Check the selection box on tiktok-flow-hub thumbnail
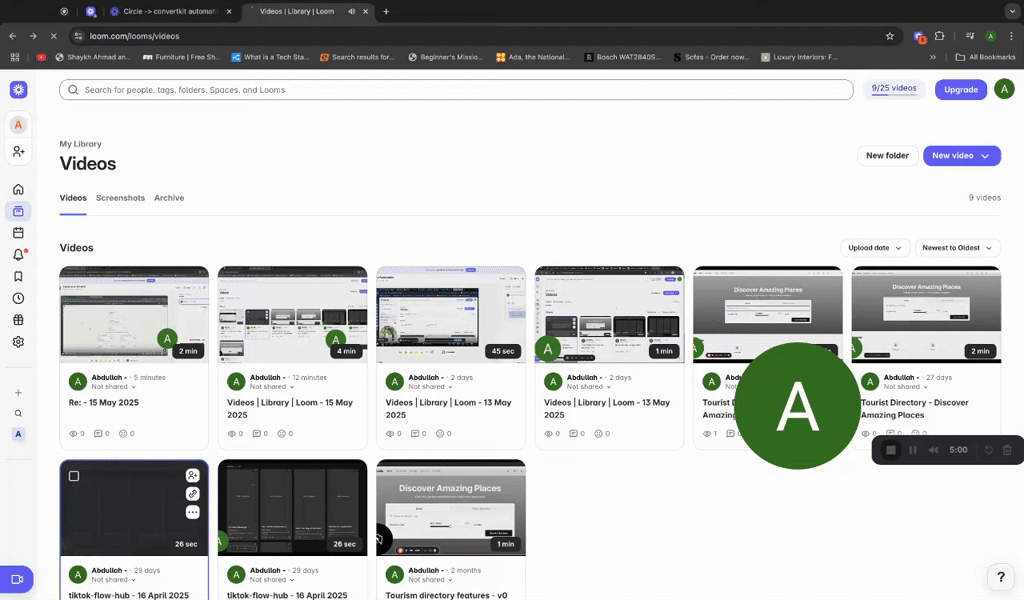The width and height of the screenshot is (1024, 600). point(74,476)
